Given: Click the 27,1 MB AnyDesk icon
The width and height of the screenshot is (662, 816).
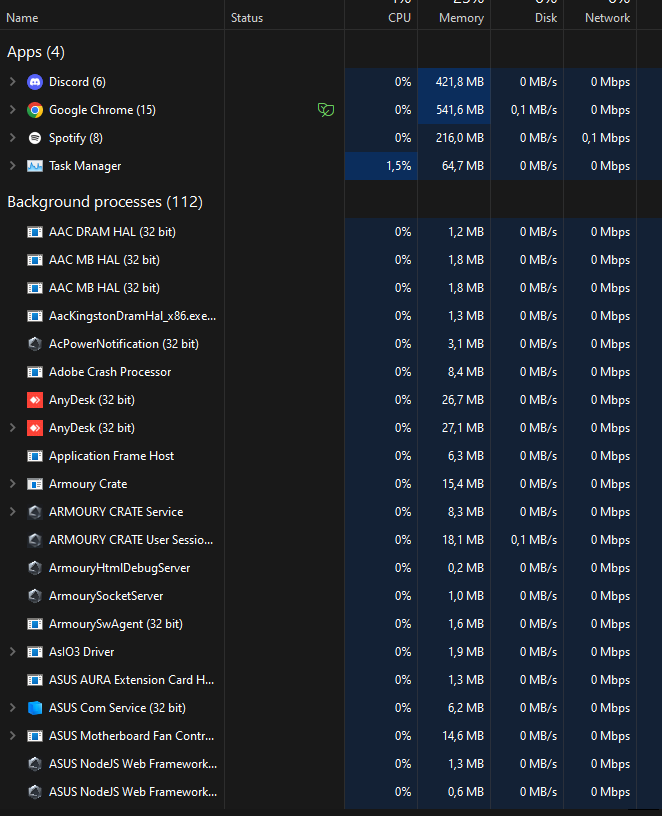Looking at the screenshot, I should [35, 428].
